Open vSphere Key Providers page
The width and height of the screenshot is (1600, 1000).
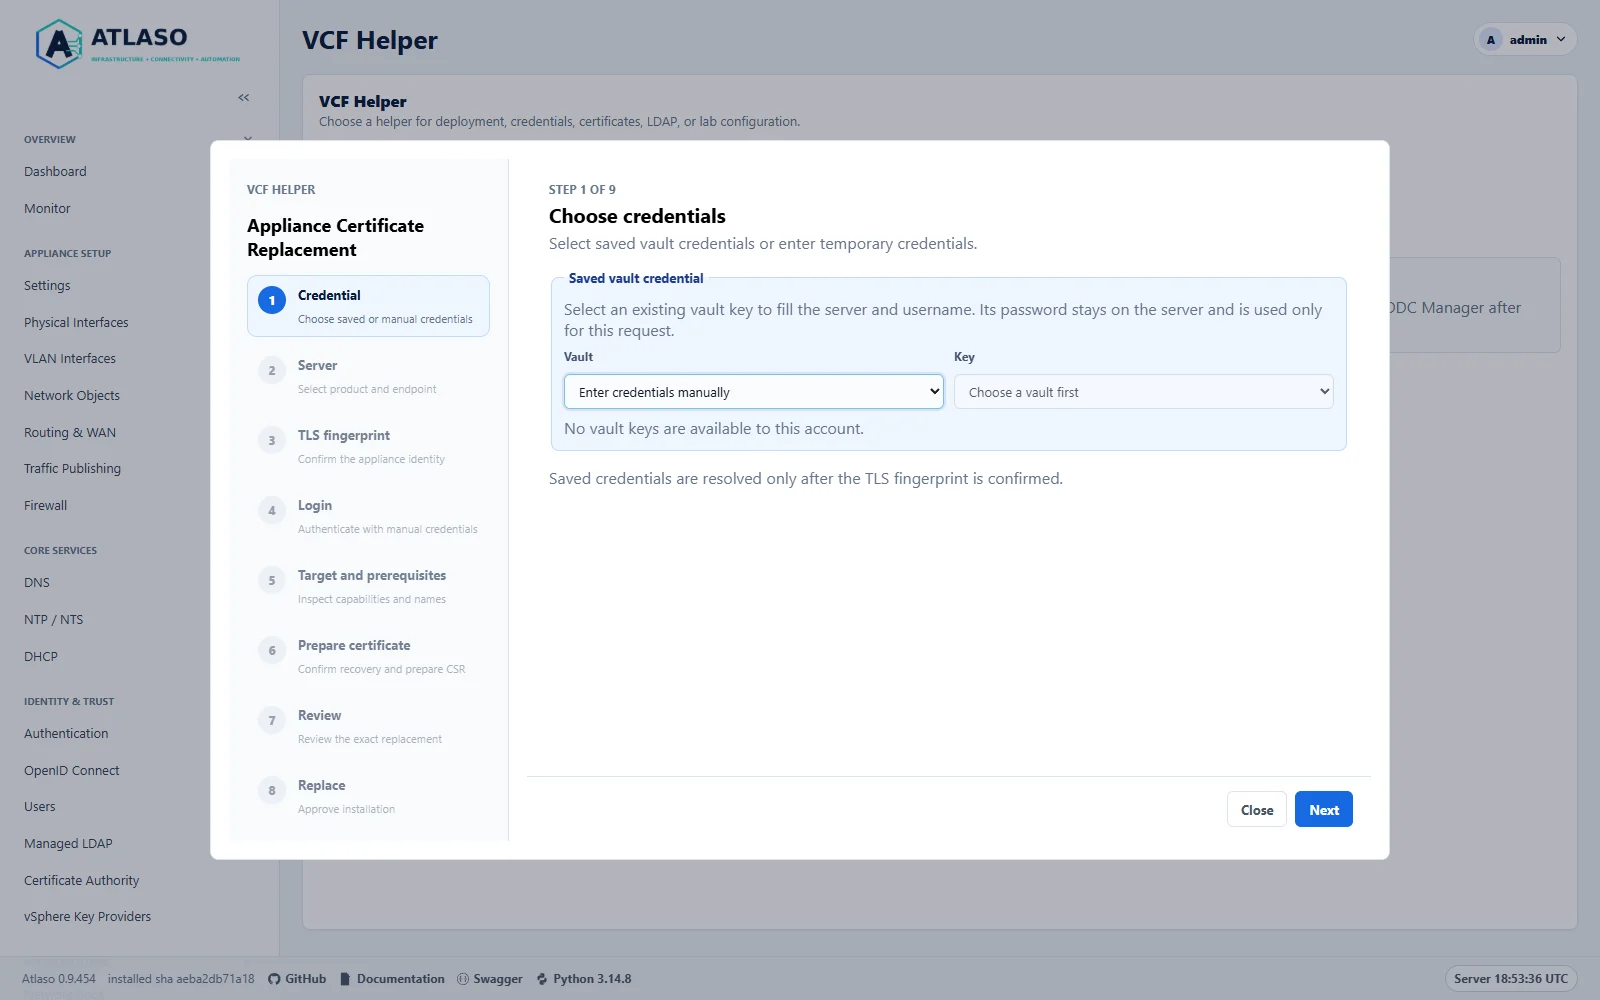pyautogui.click(x=88, y=917)
